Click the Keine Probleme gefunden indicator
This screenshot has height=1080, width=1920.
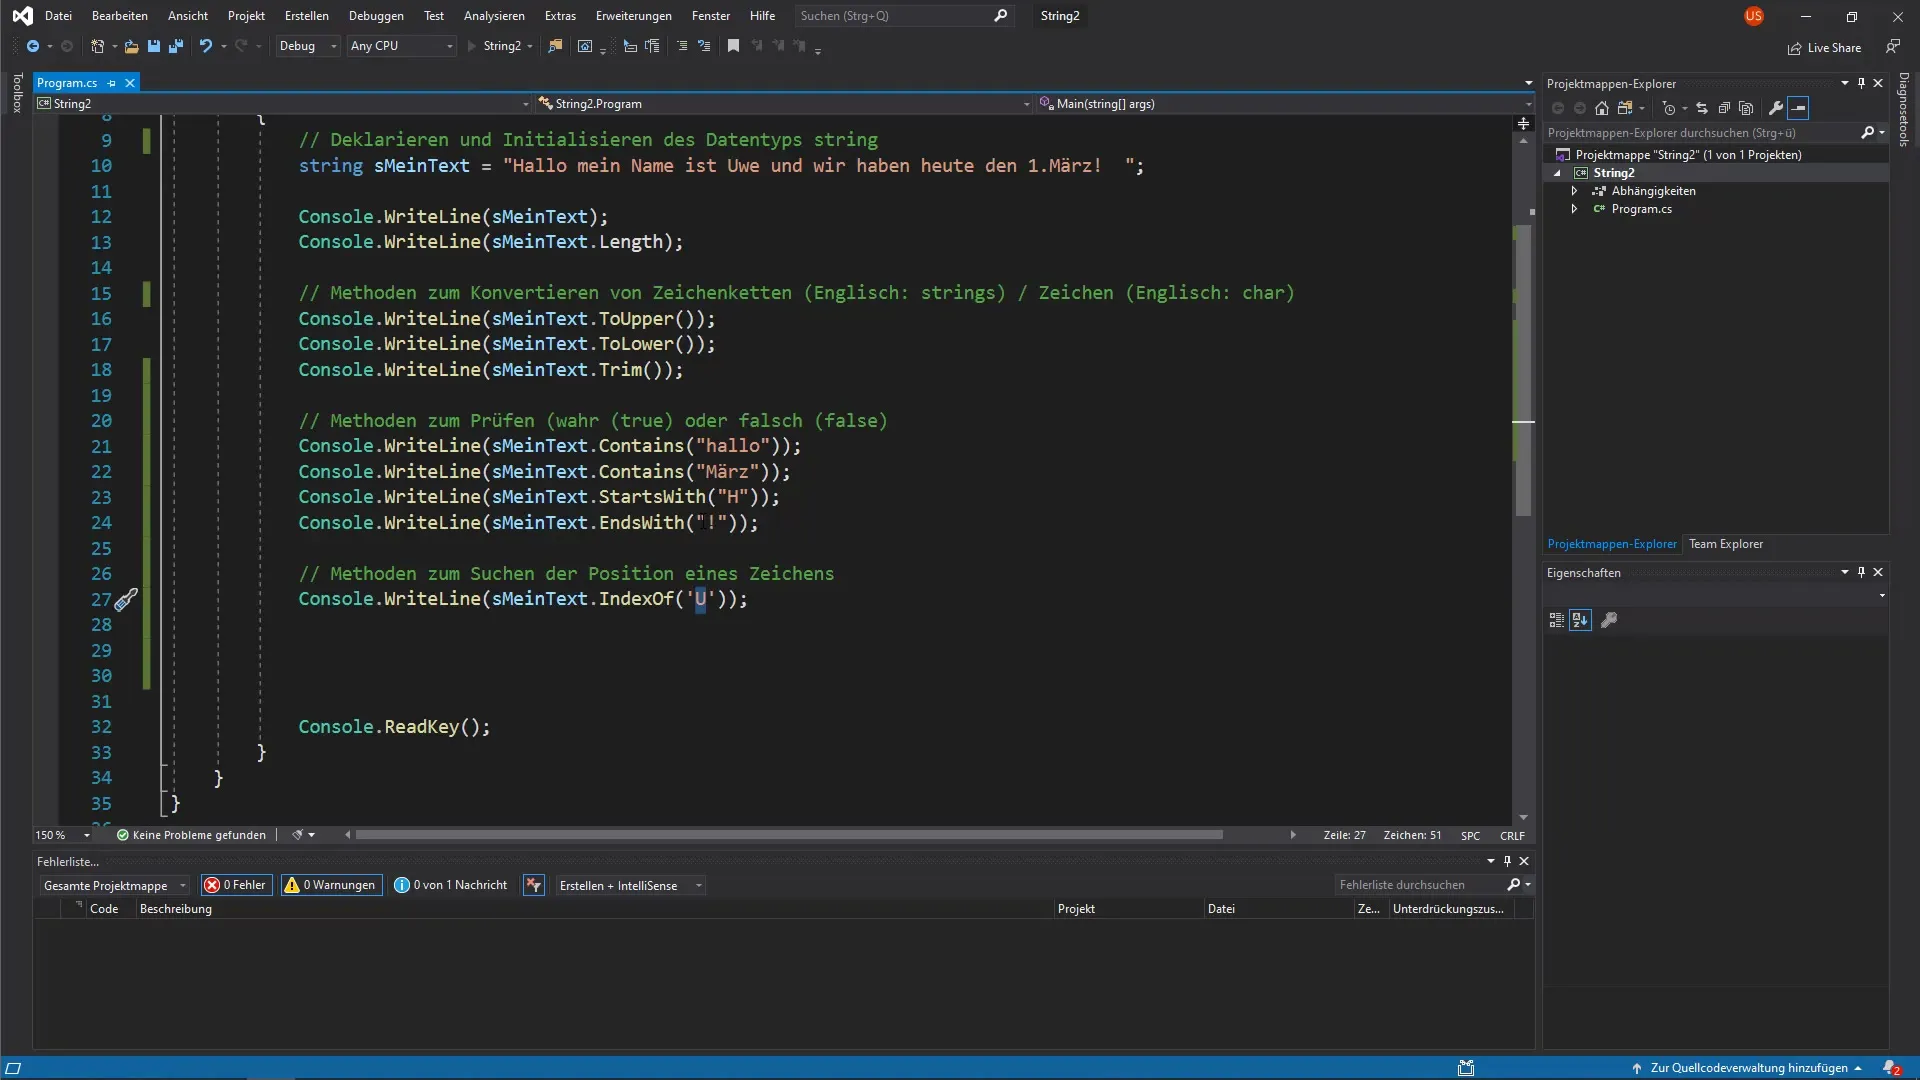tap(191, 835)
